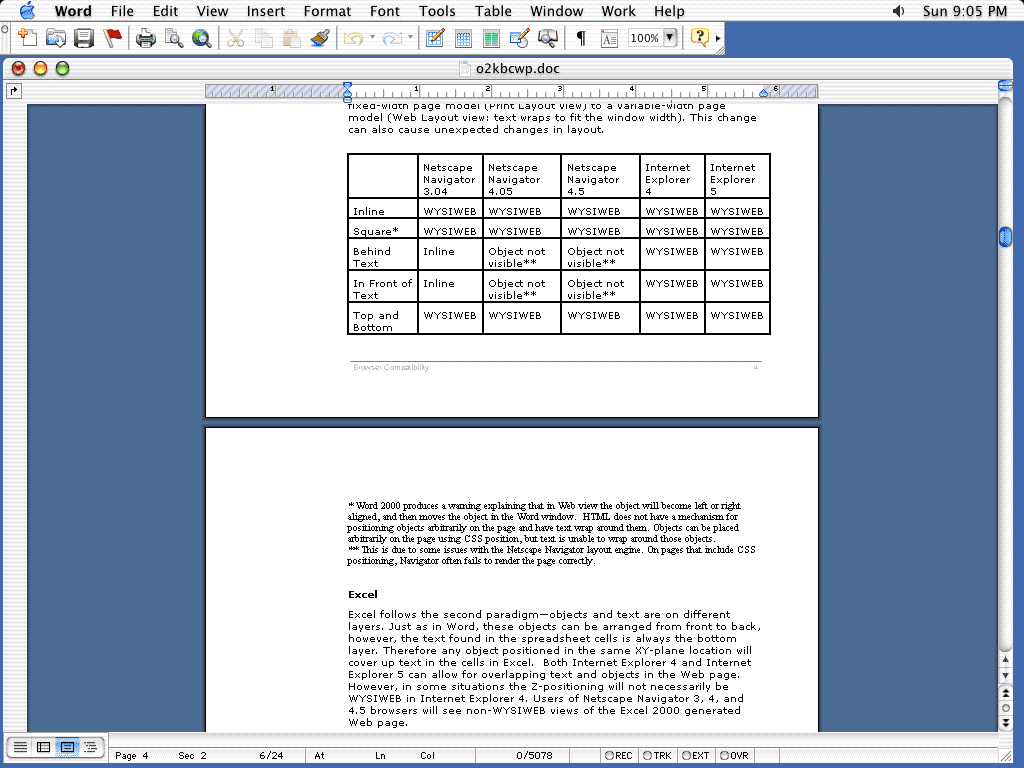Activate the Format Painter brush
Screen dimensions: 1024x768
tap(319, 38)
